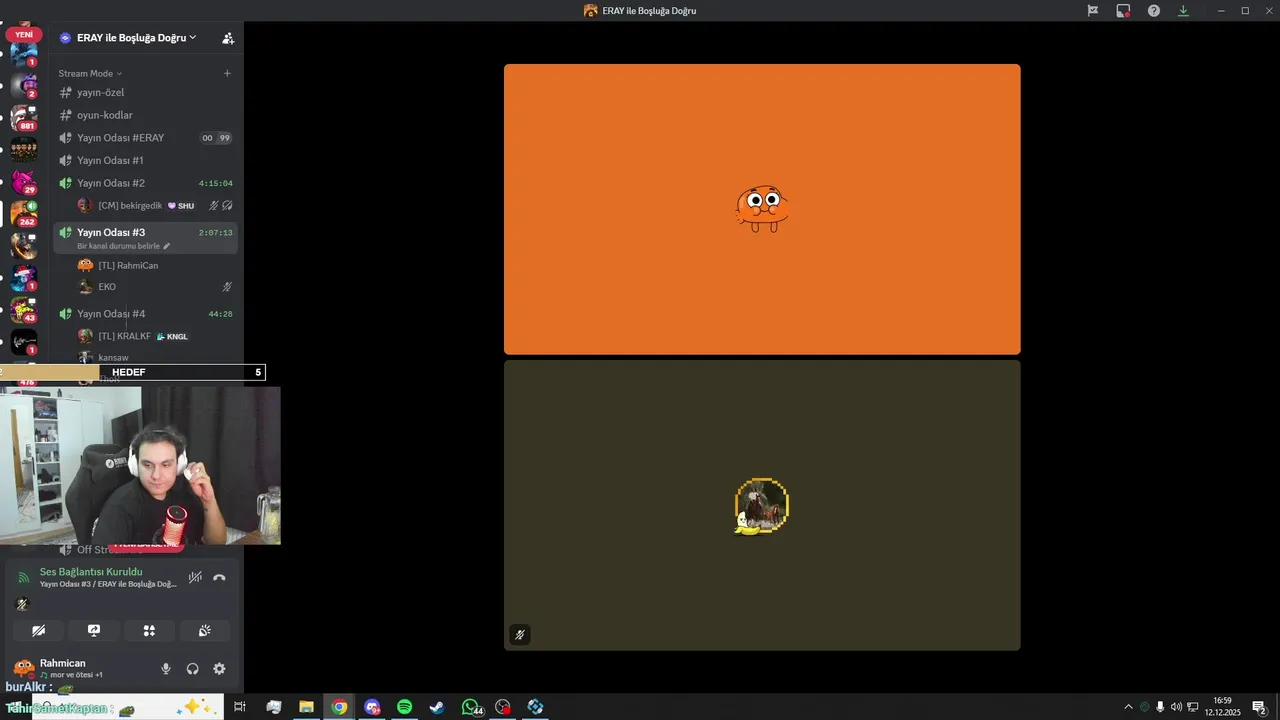Open the yayın-özel text channel
This screenshot has height=720, width=1280.
pyautogui.click(x=146, y=92)
